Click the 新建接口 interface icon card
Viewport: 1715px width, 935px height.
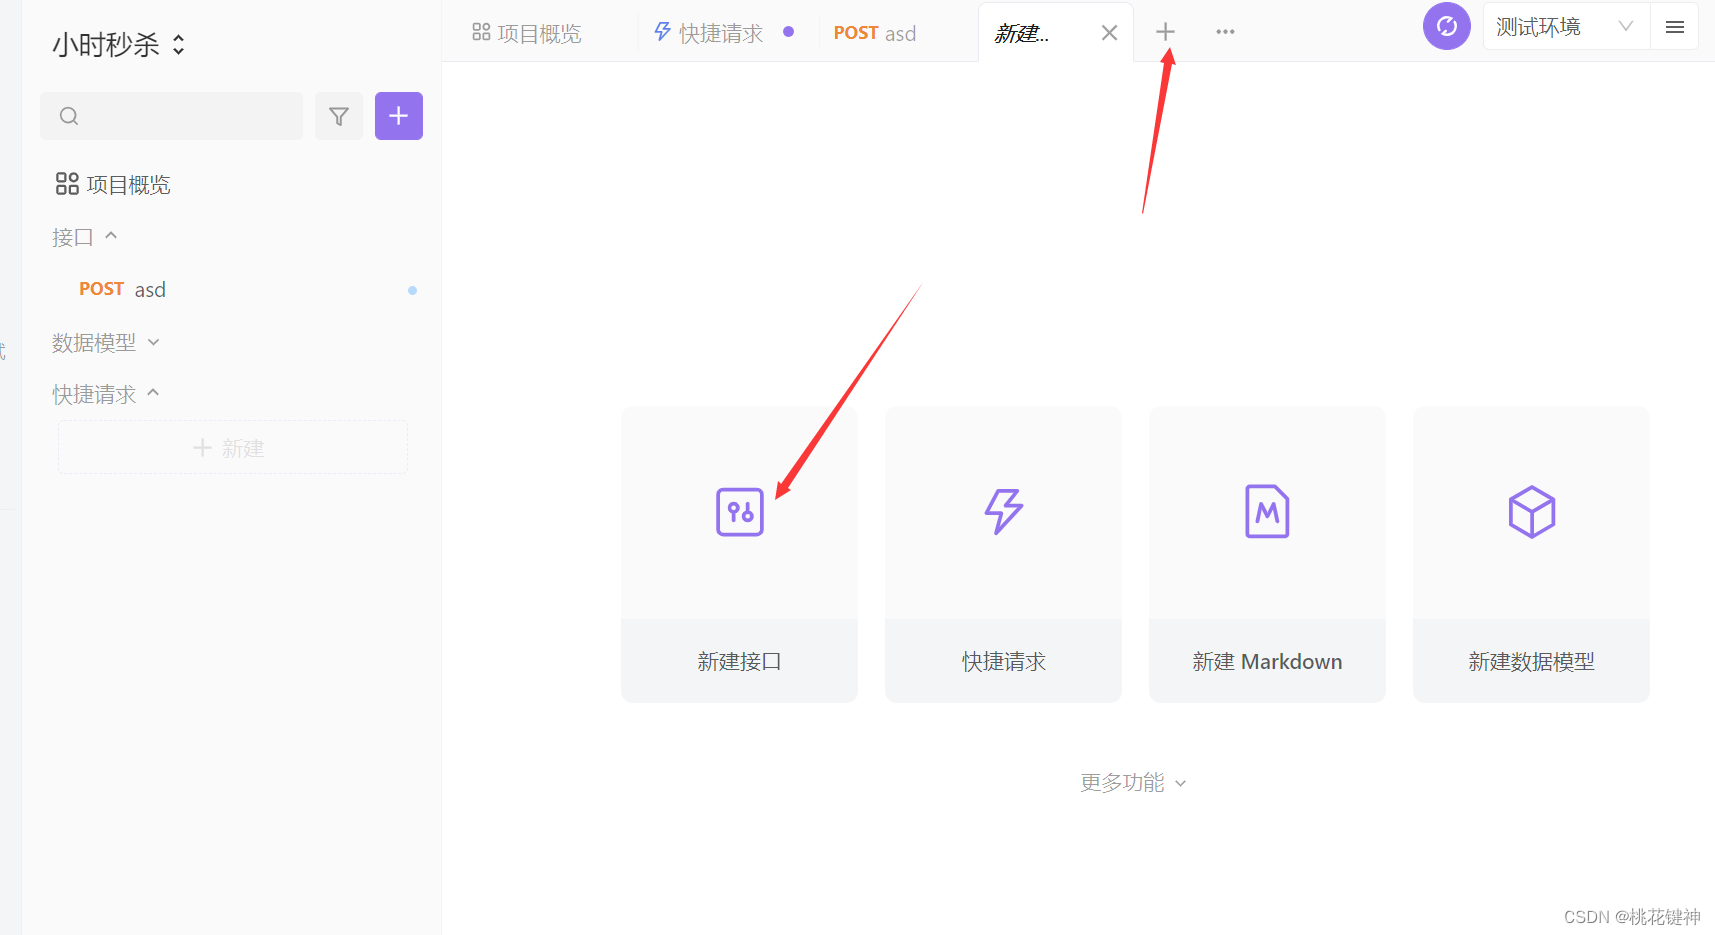pyautogui.click(x=739, y=512)
